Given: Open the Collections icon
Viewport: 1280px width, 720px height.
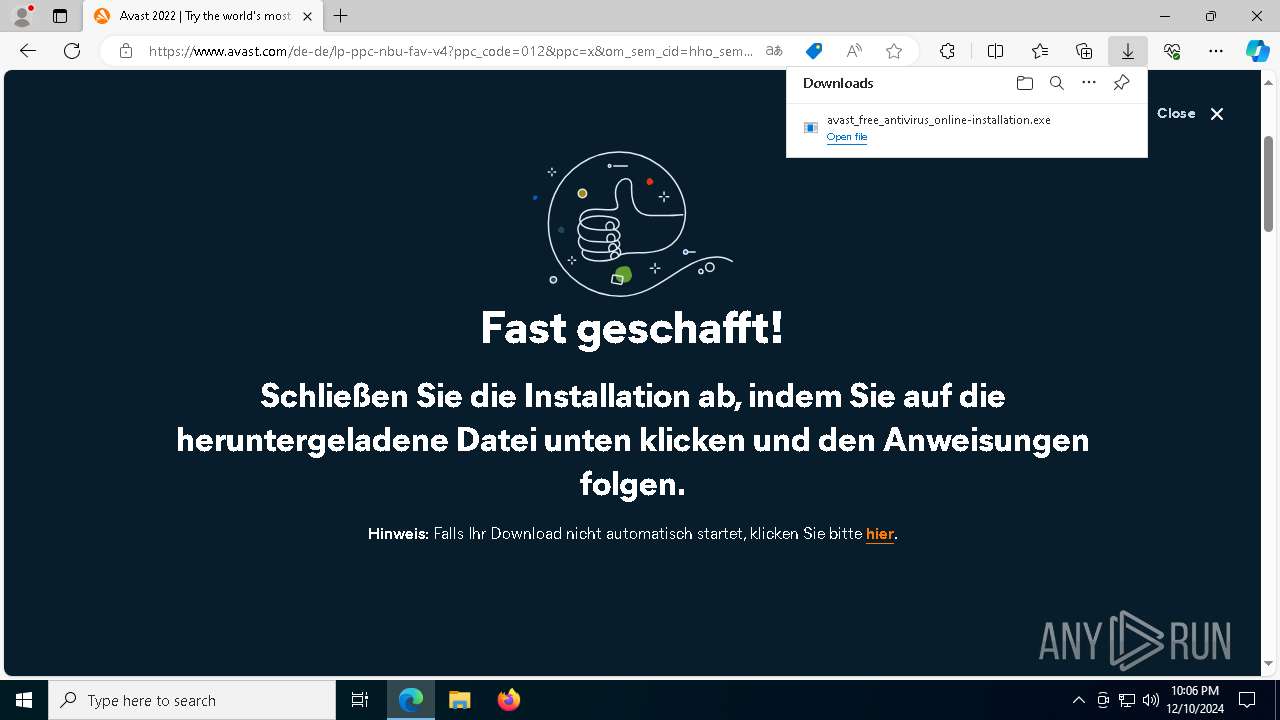Looking at the screenshot, I should (1084, 51).
